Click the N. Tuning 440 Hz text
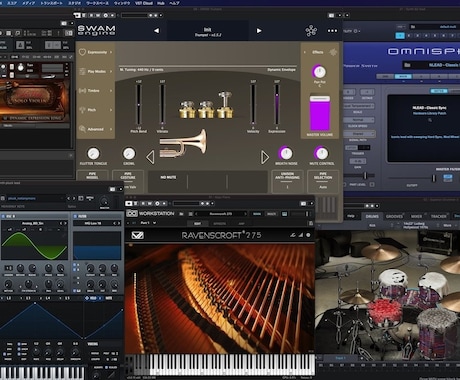 pos(142,70)
